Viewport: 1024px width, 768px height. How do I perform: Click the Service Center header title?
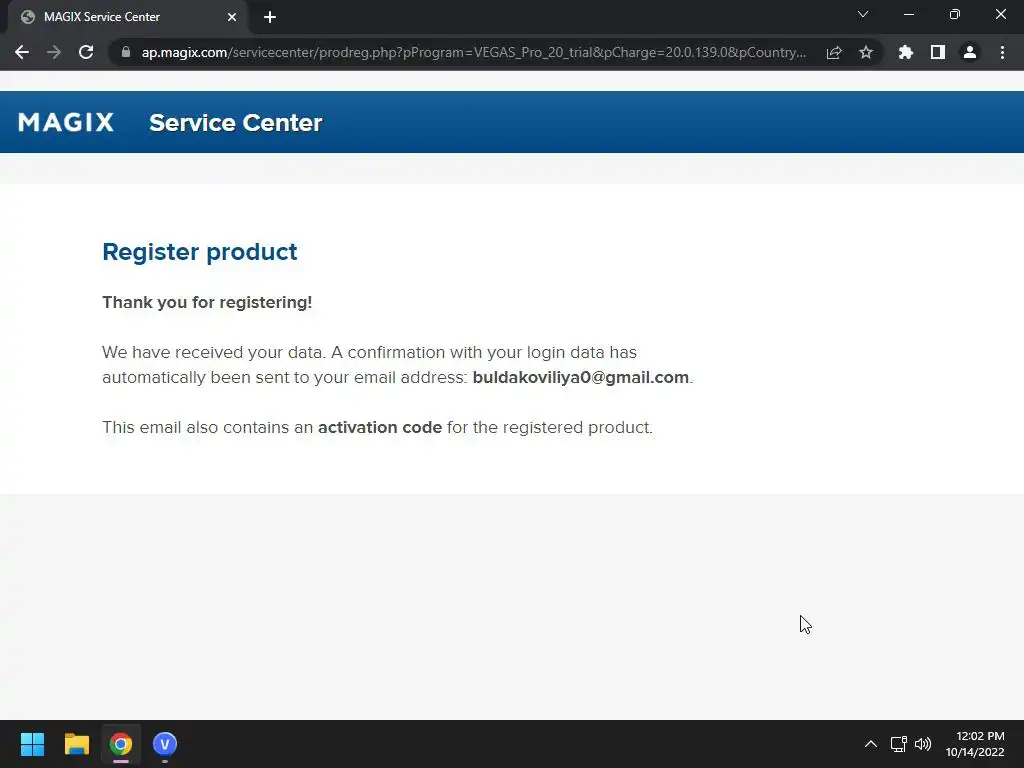[235, 123]
